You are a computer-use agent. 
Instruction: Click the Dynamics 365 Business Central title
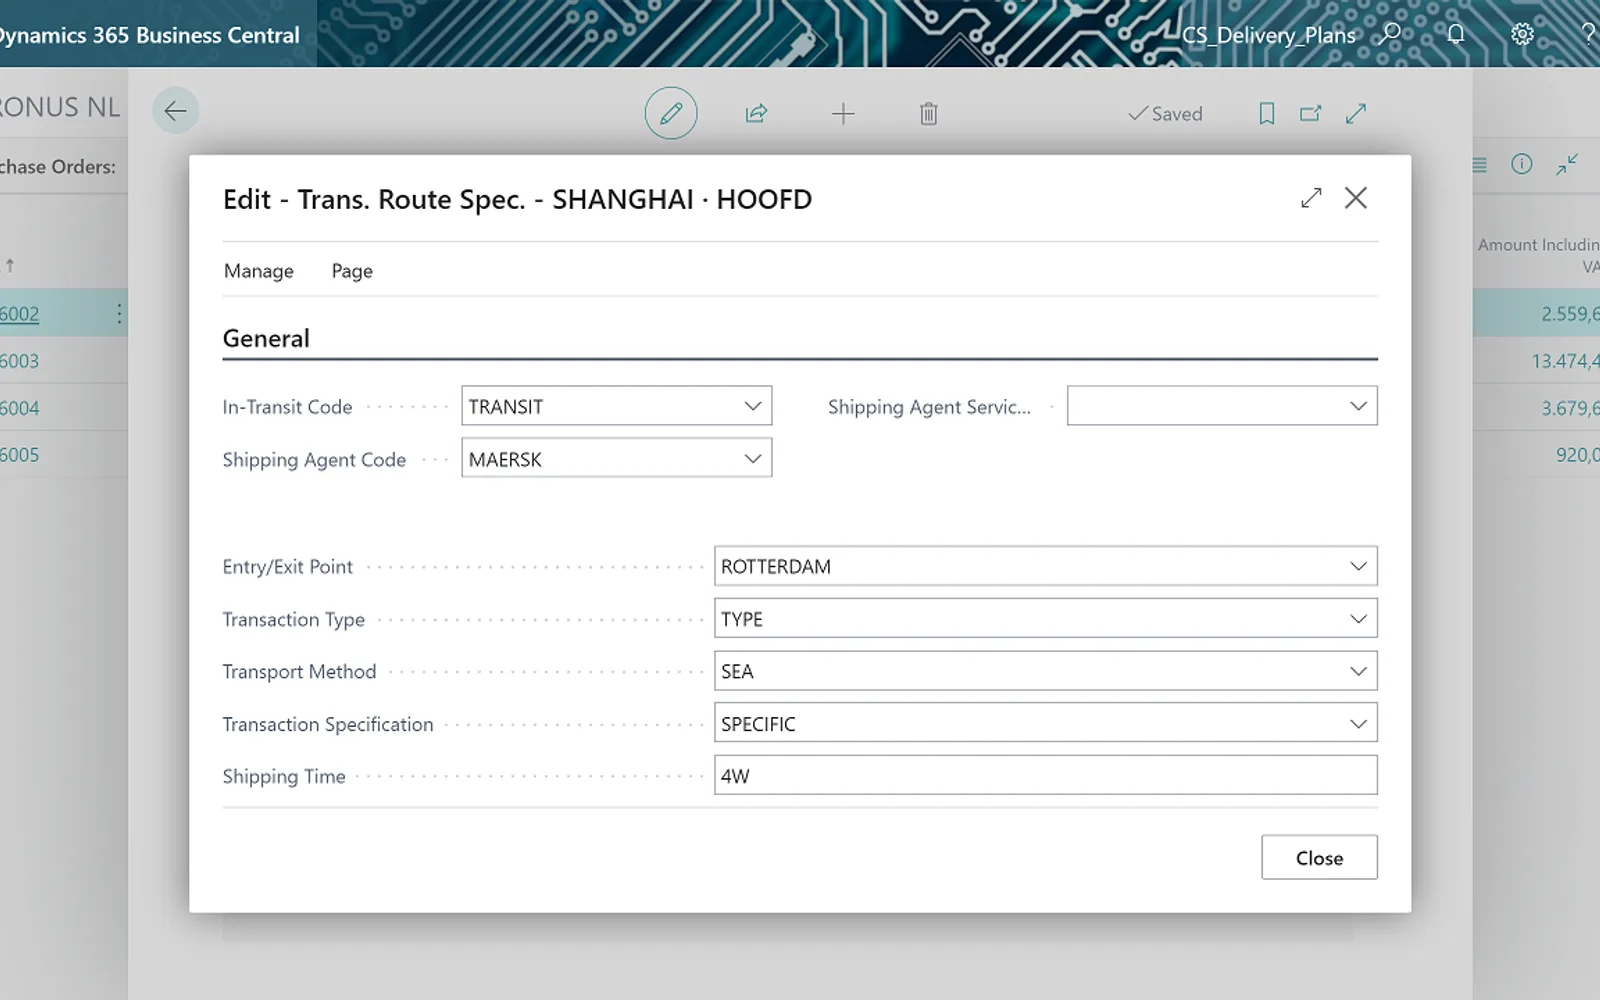150,35
